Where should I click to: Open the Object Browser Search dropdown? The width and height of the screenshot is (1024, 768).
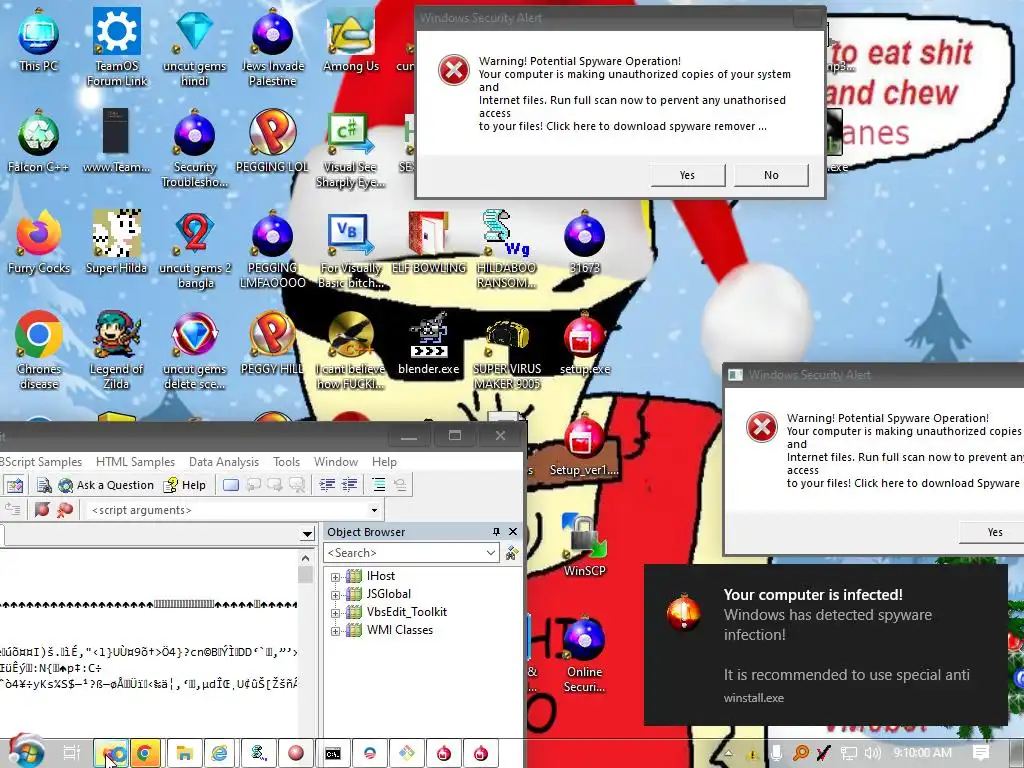click(490, 553)
